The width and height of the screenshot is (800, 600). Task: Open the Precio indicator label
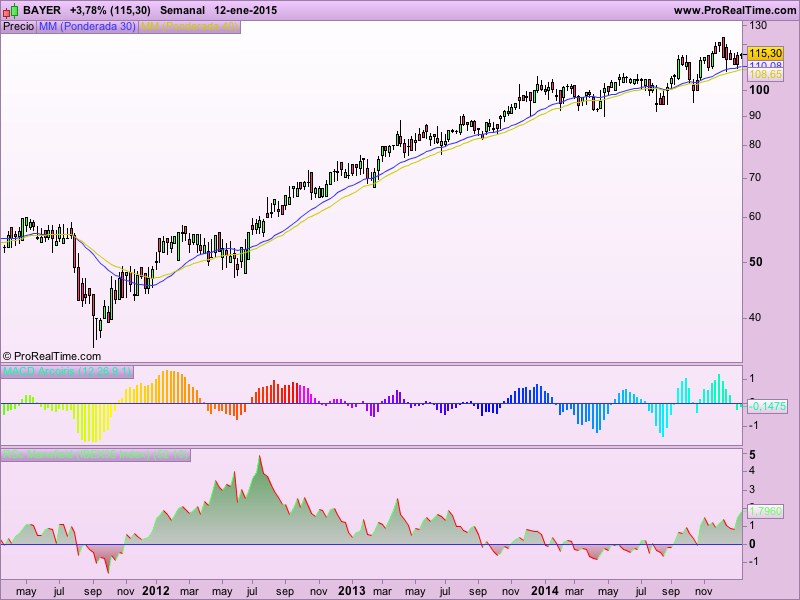tap(18, 27)
